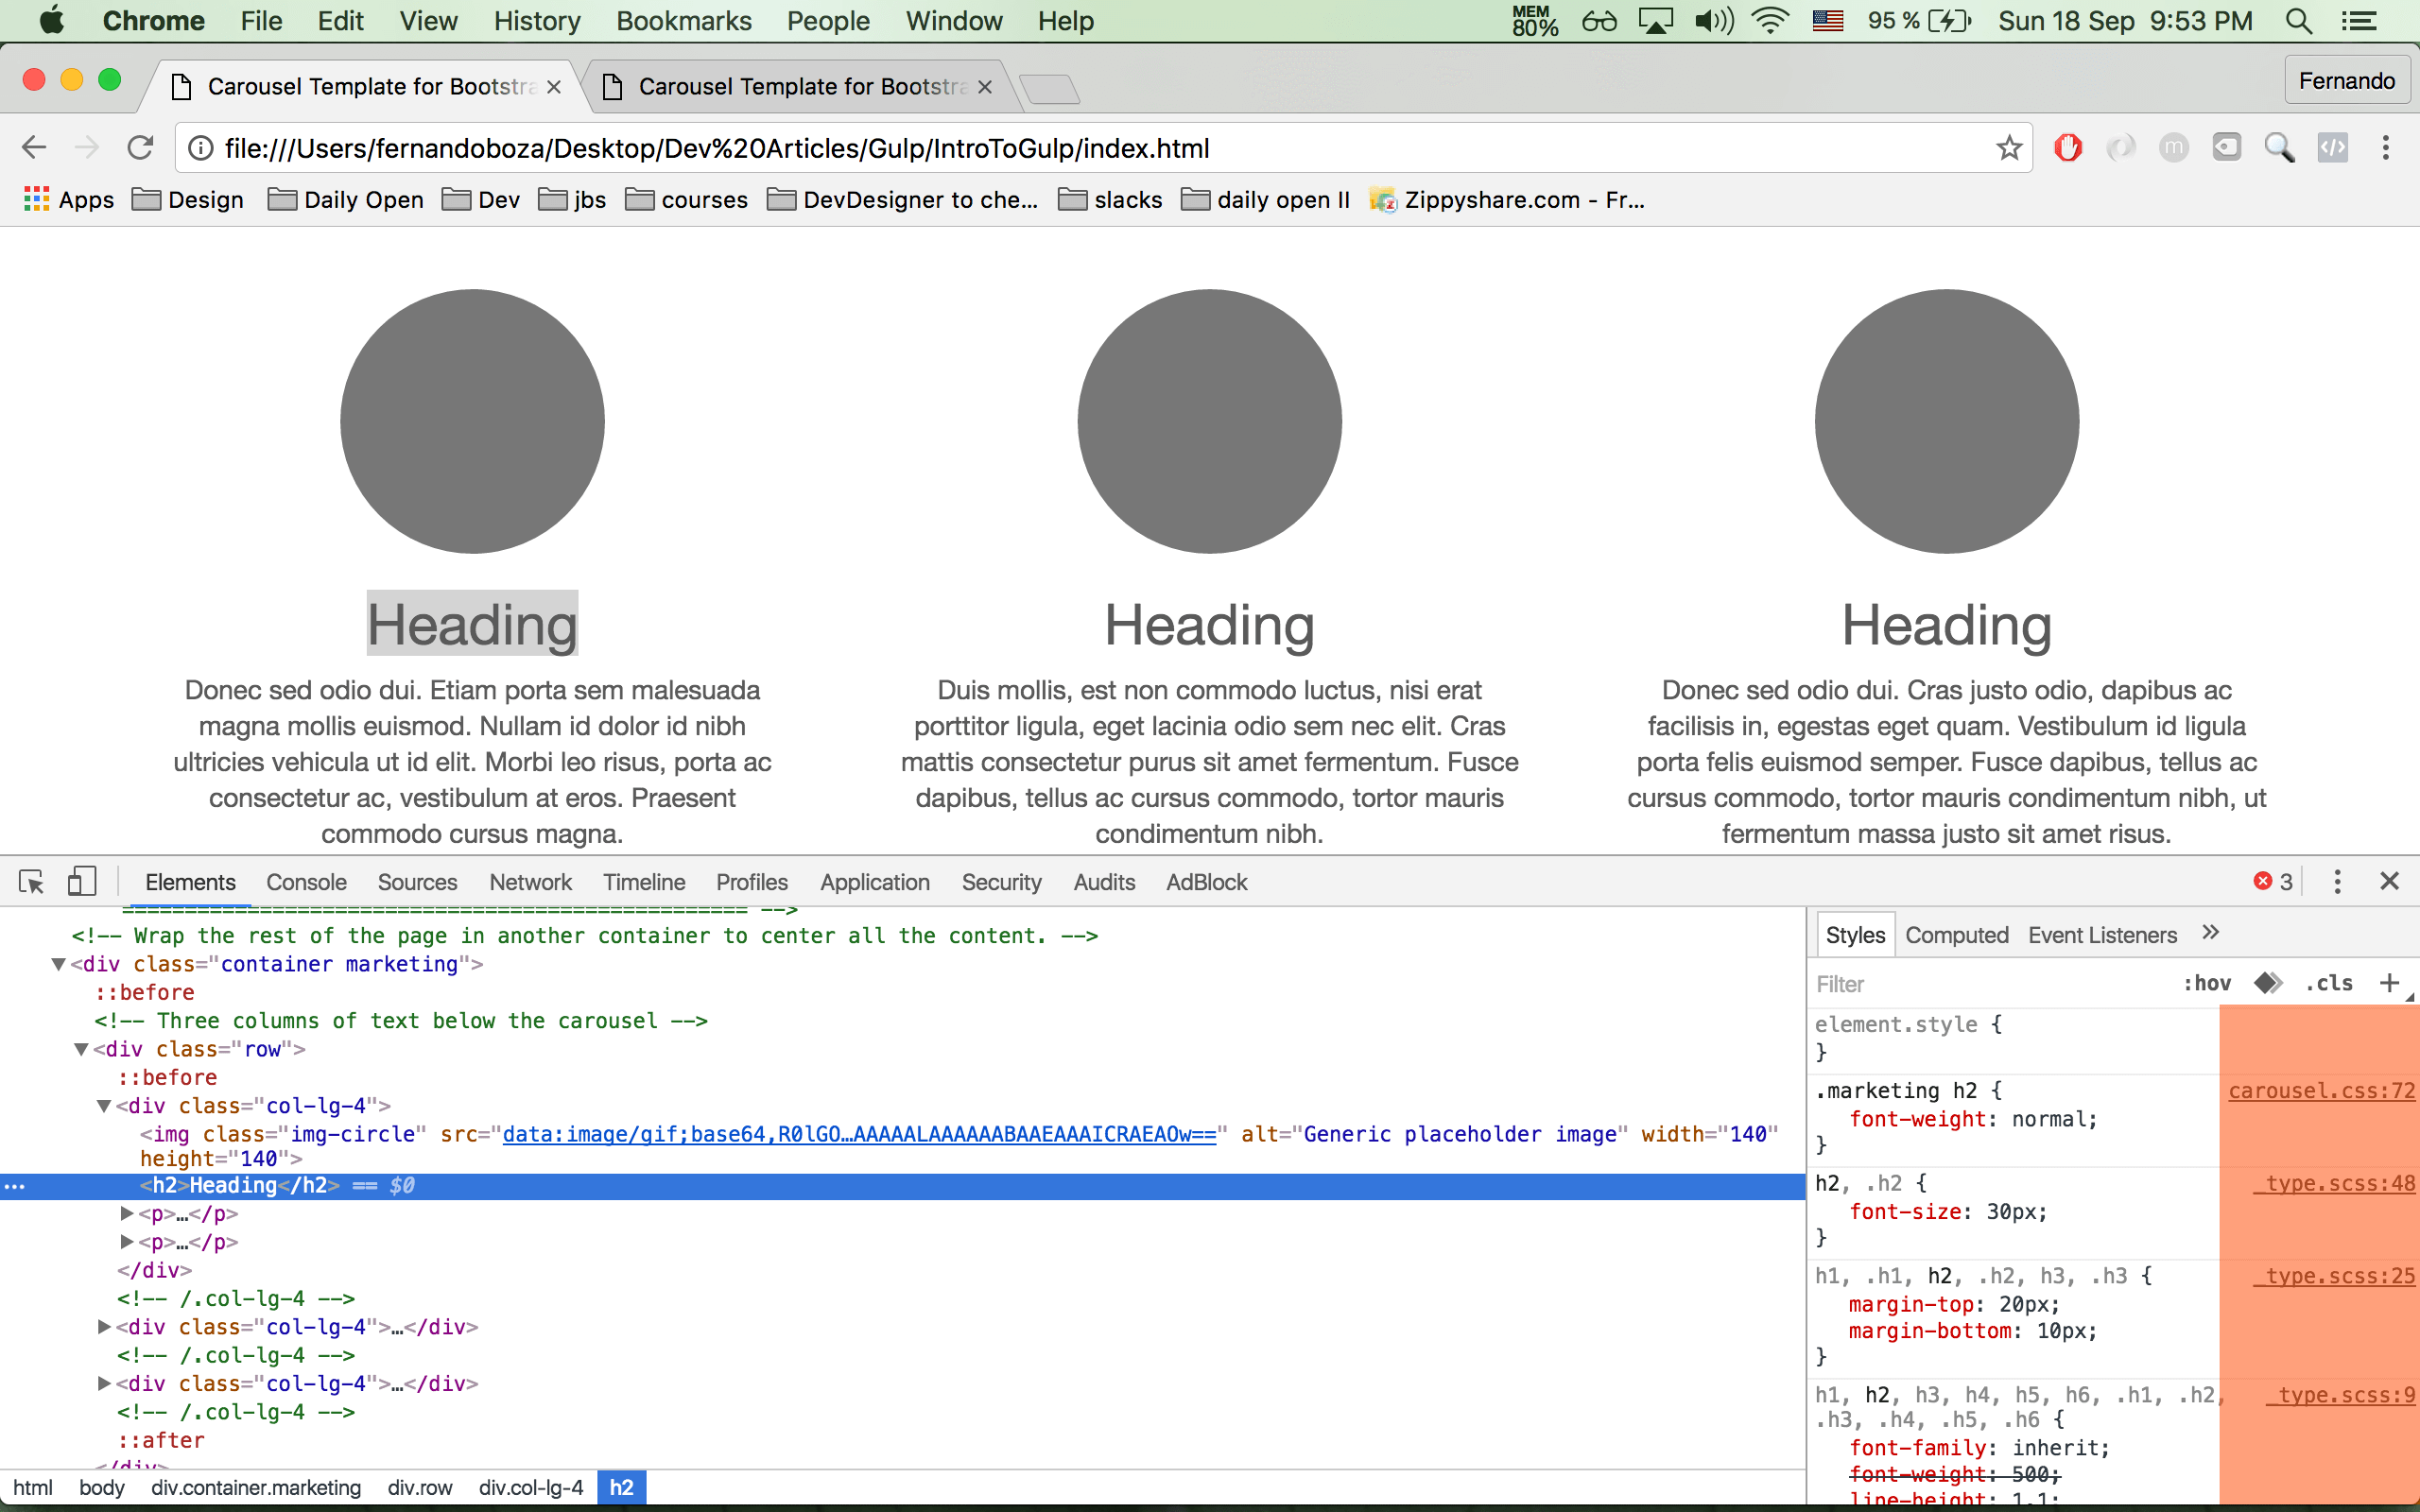Click the add new style rule plus icon
This screenshot has width=2420, height=1512.
coord(2389,983)
